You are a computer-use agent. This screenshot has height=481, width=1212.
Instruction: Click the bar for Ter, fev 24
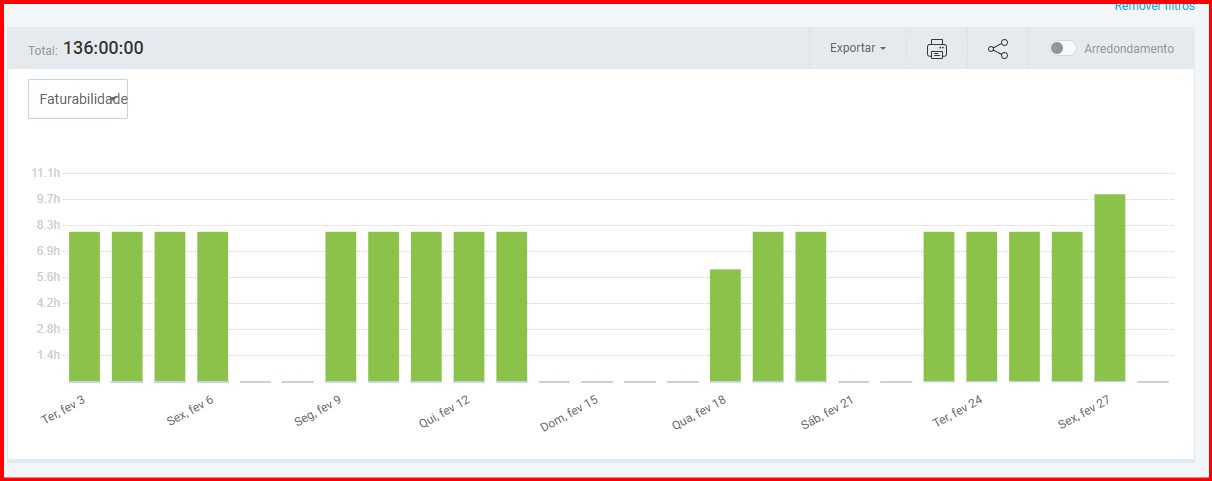point(939,306)
